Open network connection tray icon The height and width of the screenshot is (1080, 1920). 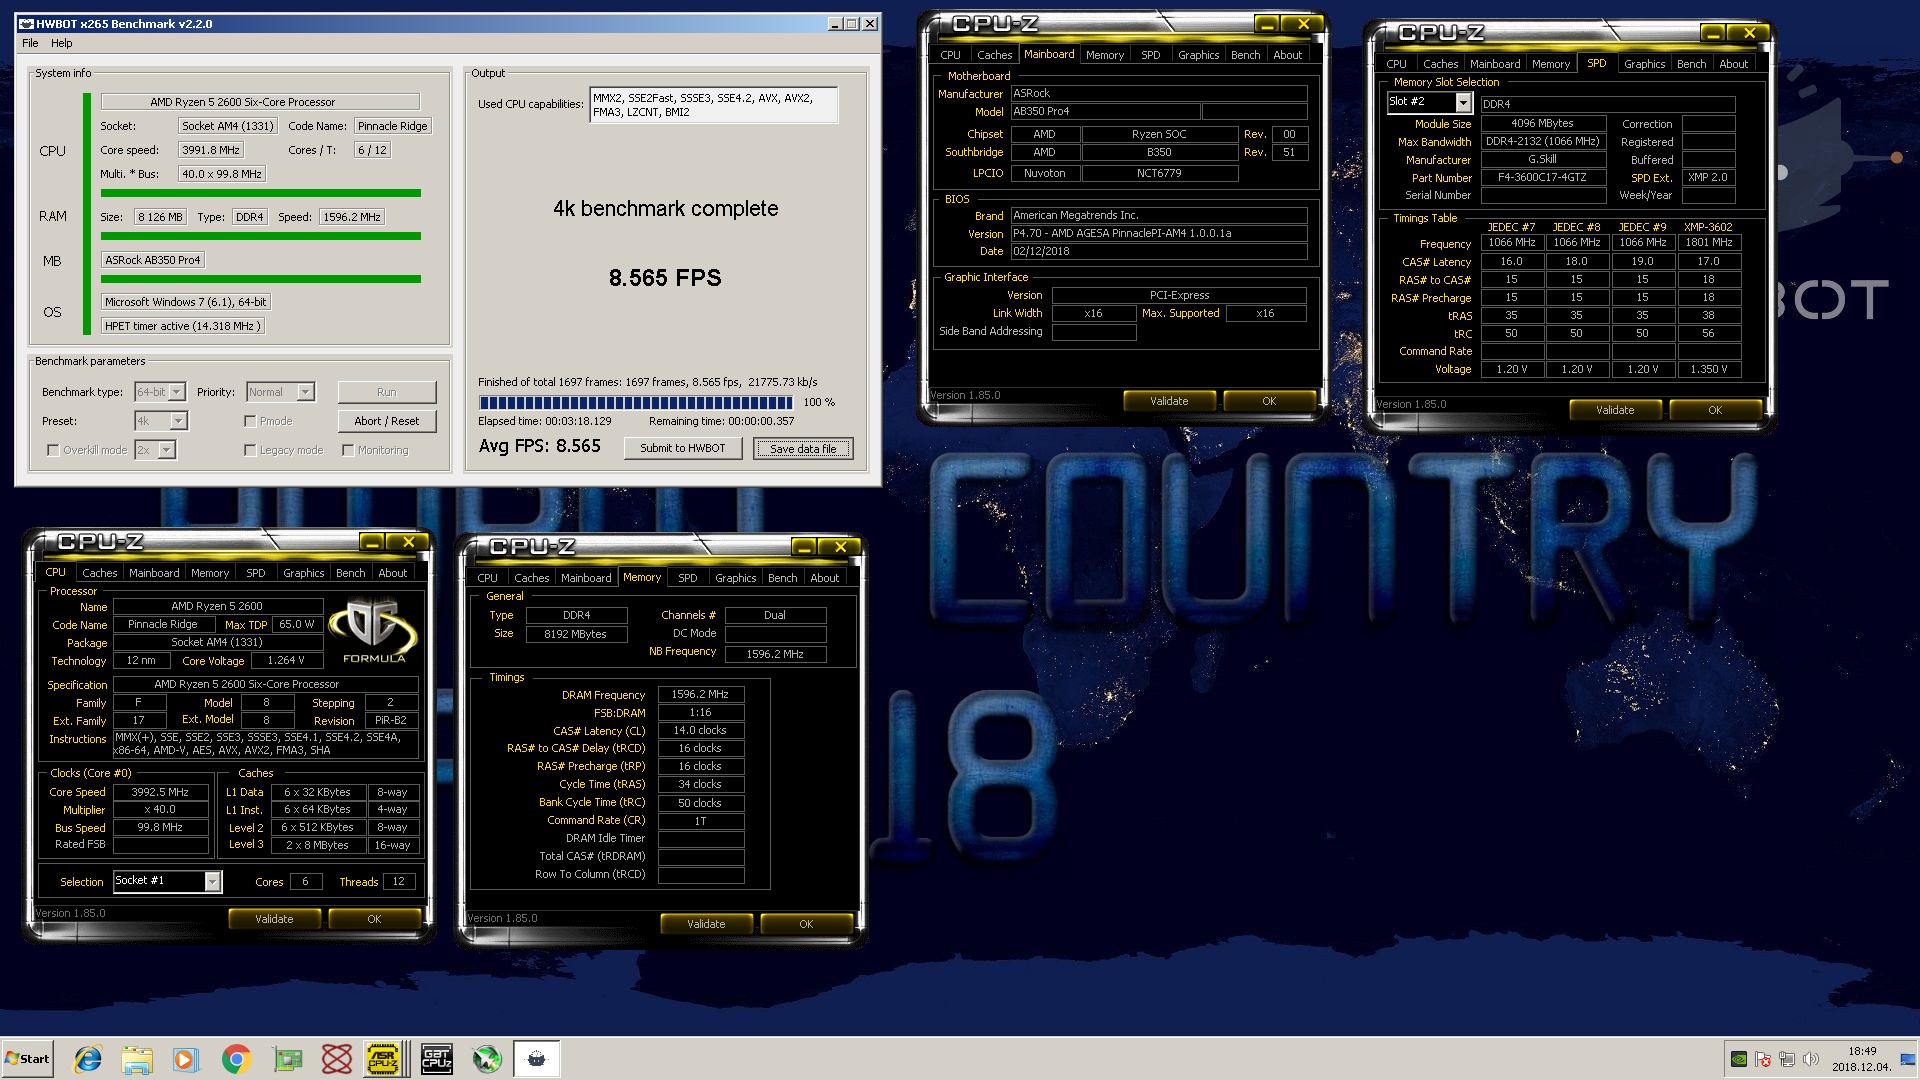[1787, 1059]
